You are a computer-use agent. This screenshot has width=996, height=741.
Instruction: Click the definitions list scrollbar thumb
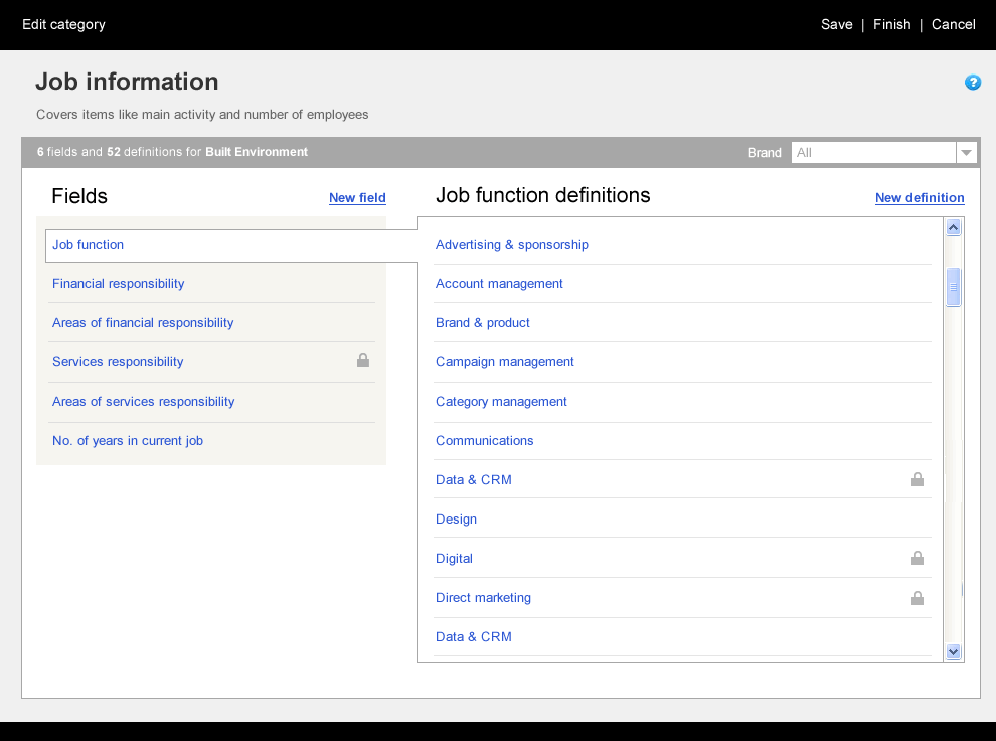pos(953,287)
